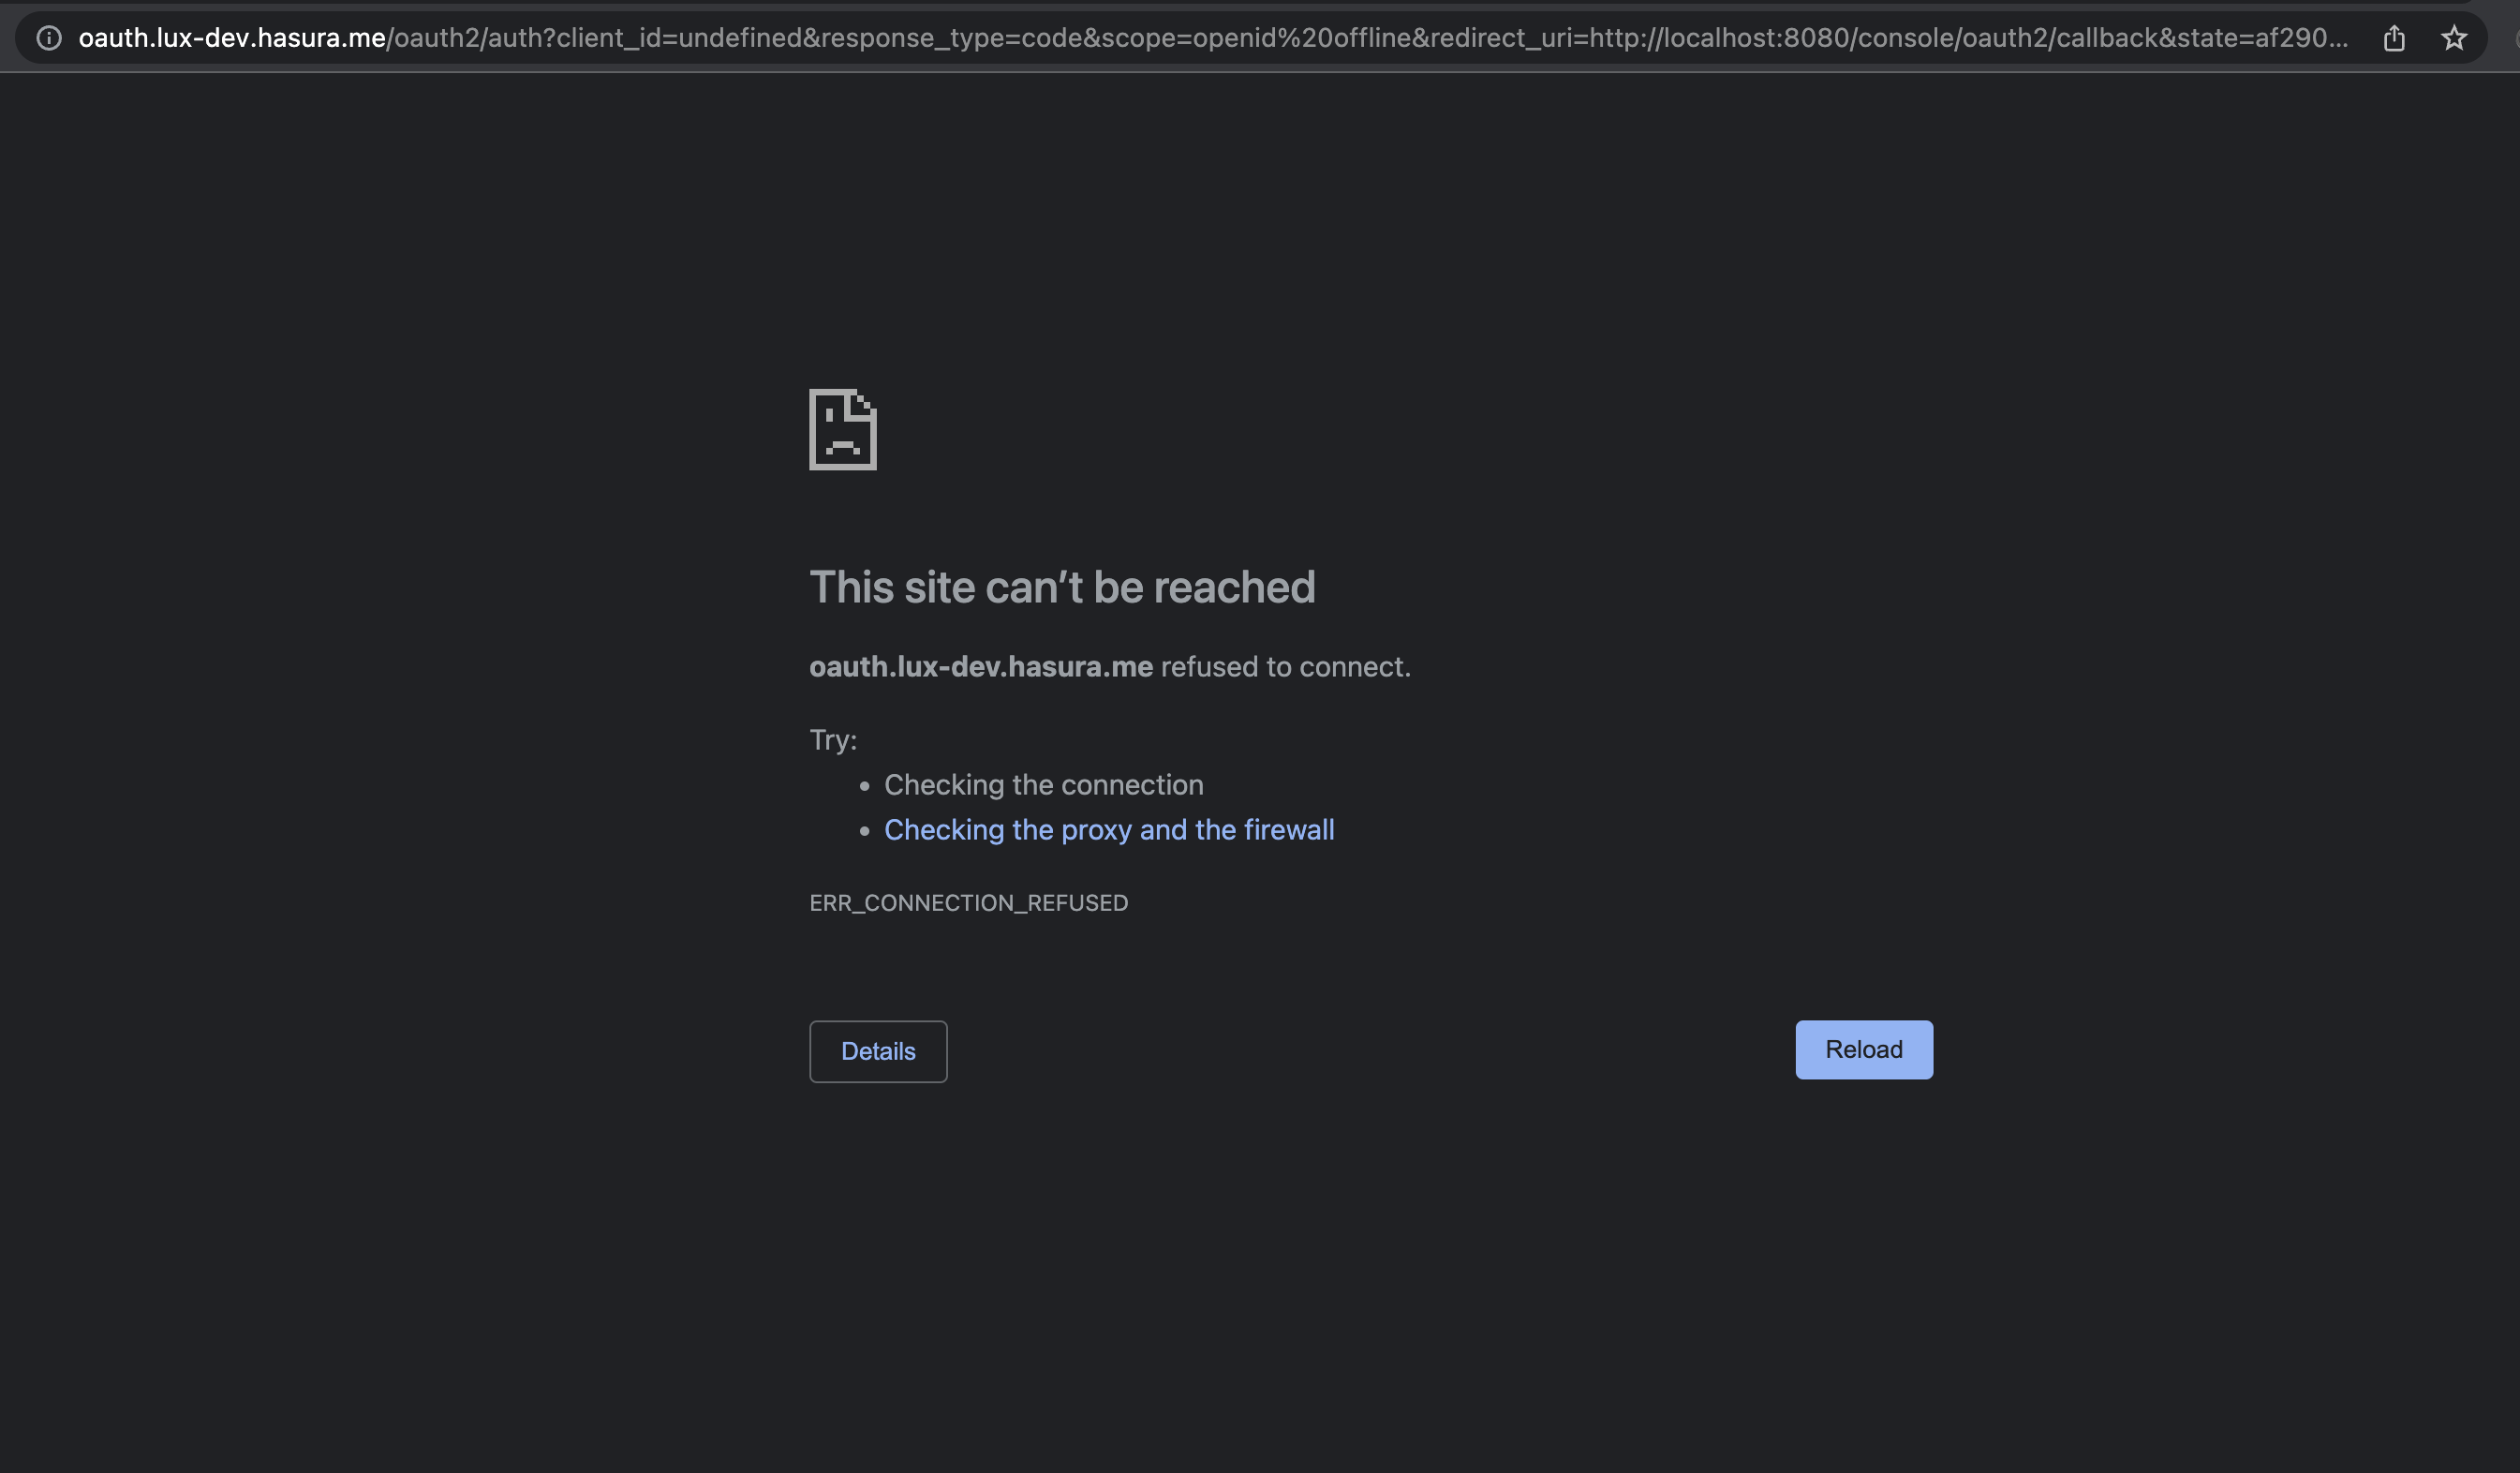Click the ERR_CONNECTION_REFUSED error code
Screen dimensions: 2520x1473
click(x=968, y=903)
